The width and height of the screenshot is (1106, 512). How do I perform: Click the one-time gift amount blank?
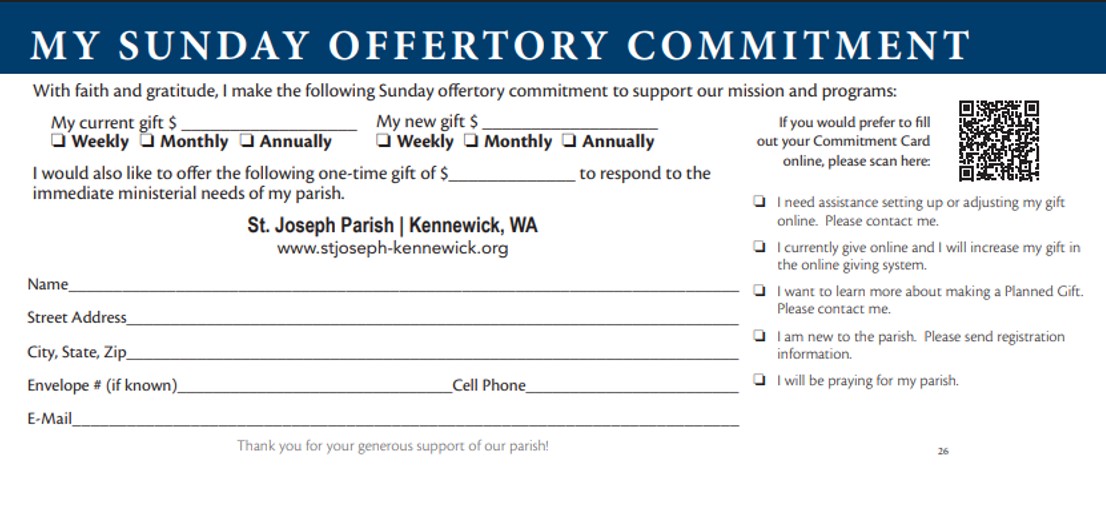(512, 174)
